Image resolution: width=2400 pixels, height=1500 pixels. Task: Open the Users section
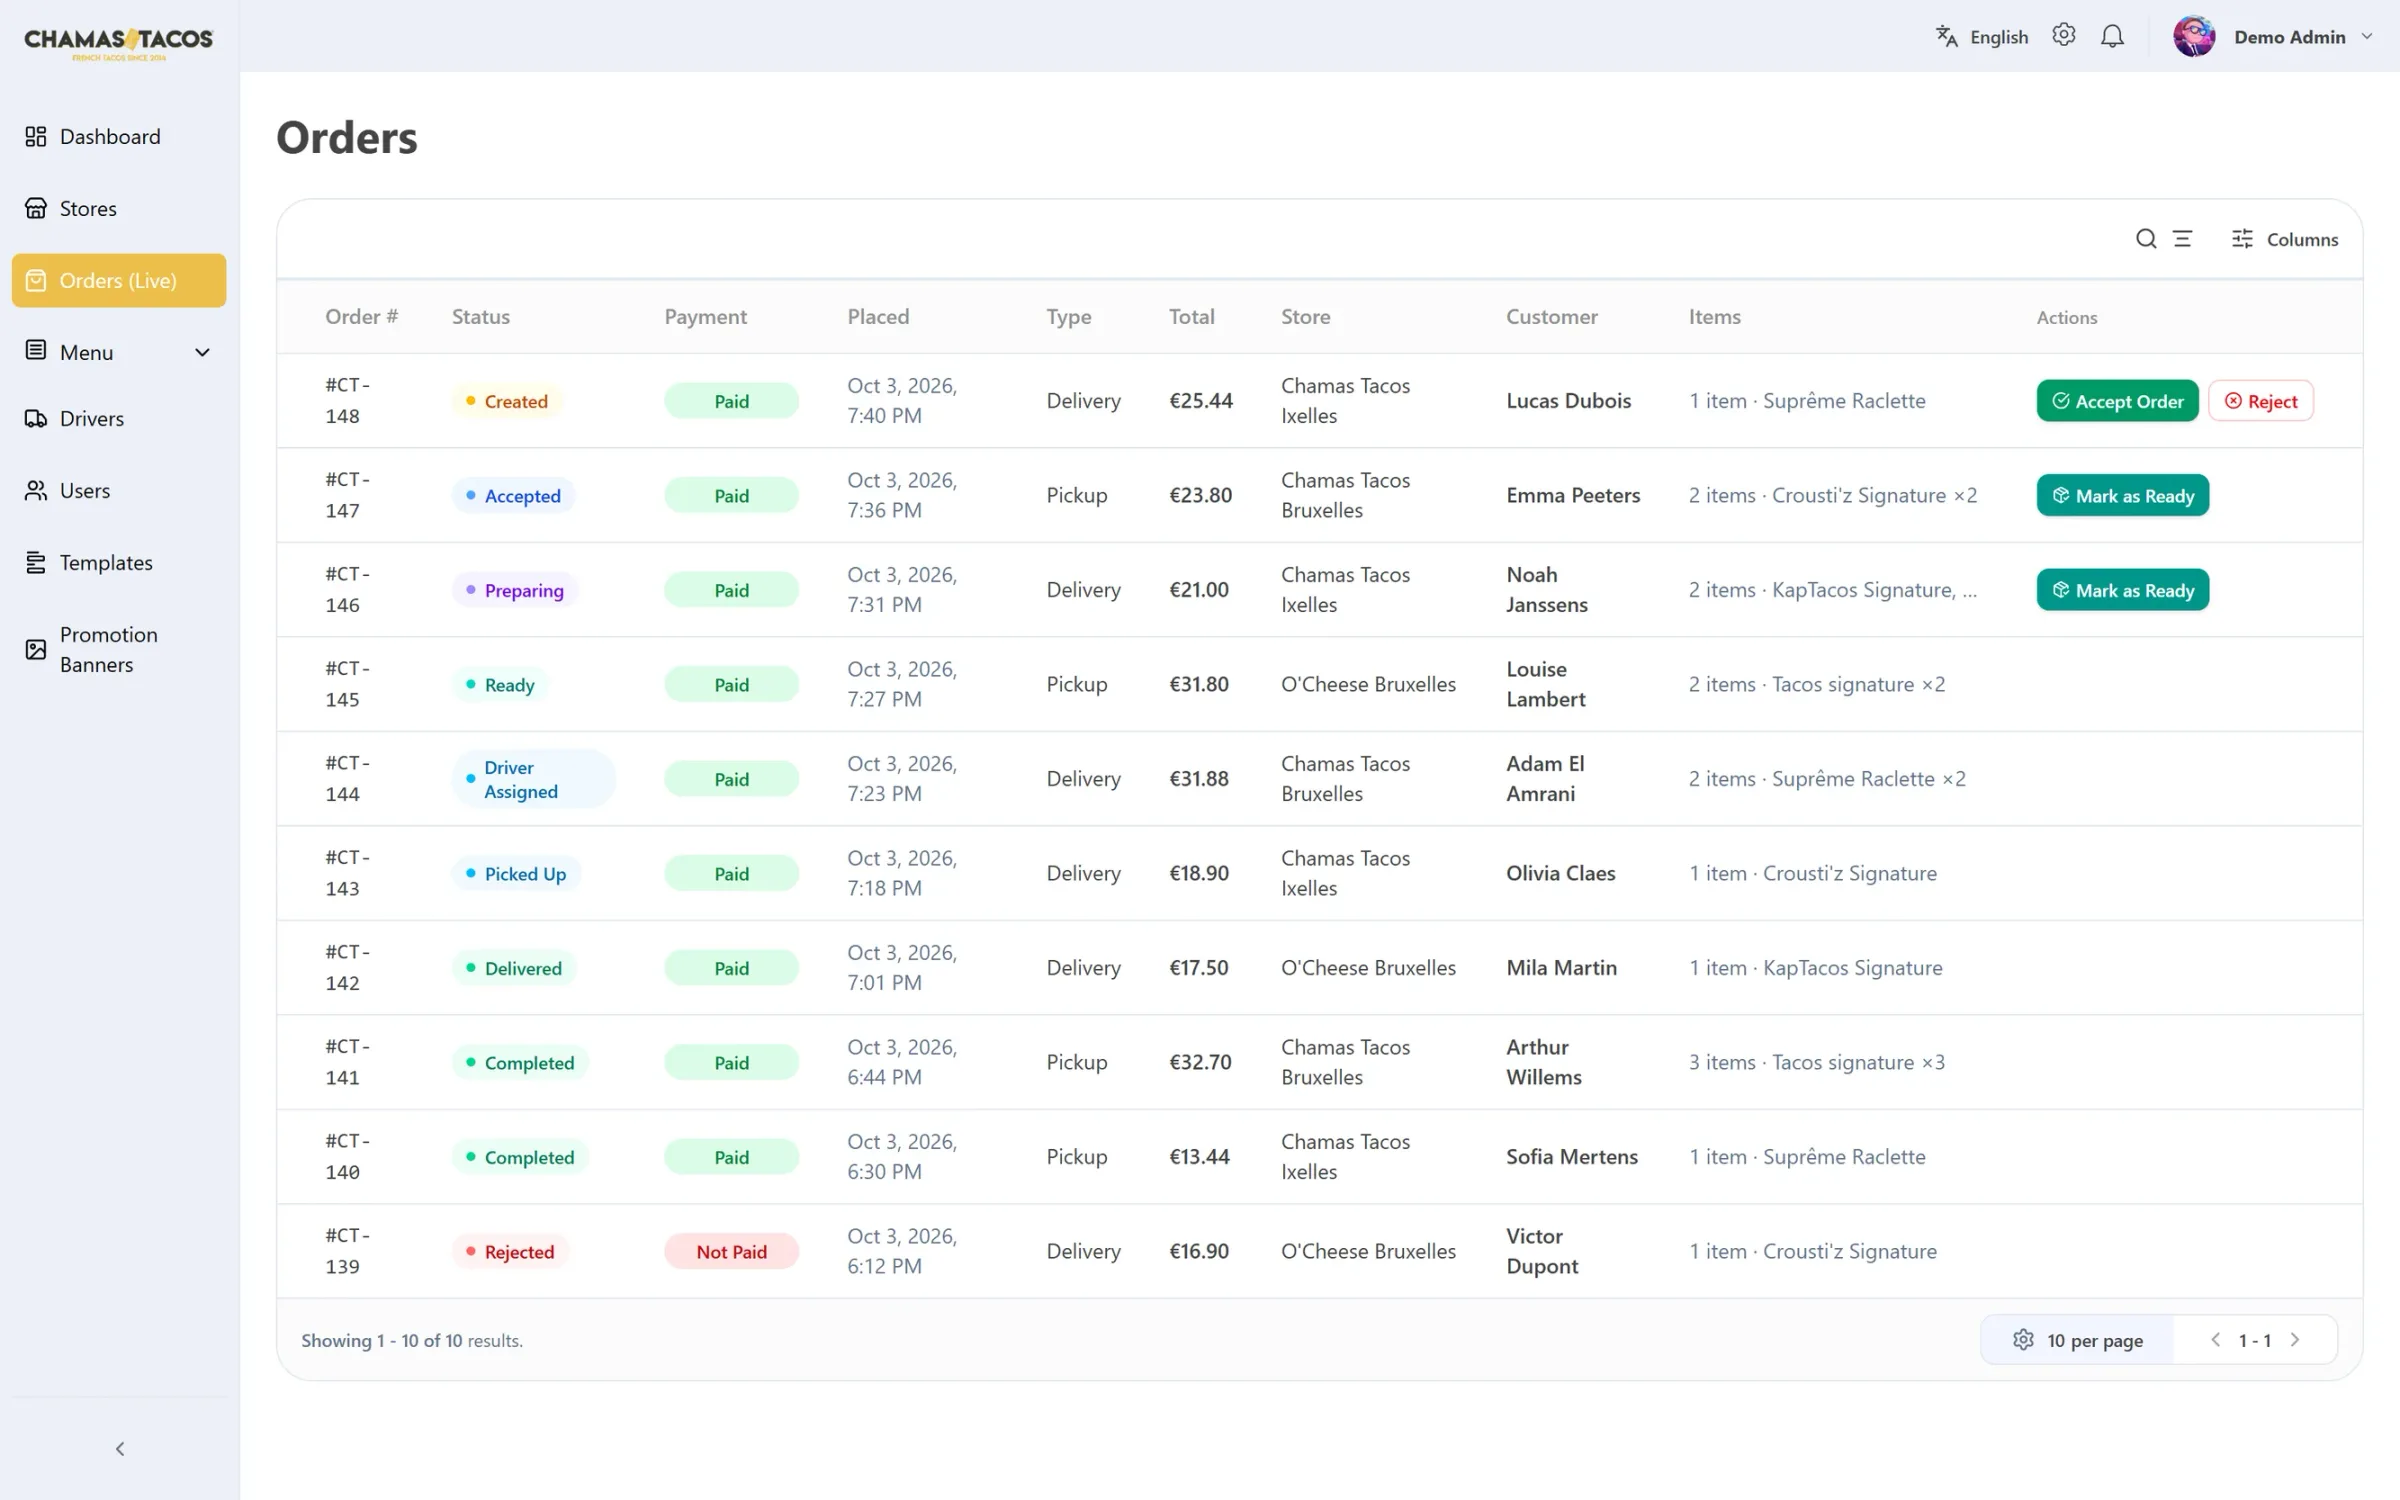coord(119,490)
